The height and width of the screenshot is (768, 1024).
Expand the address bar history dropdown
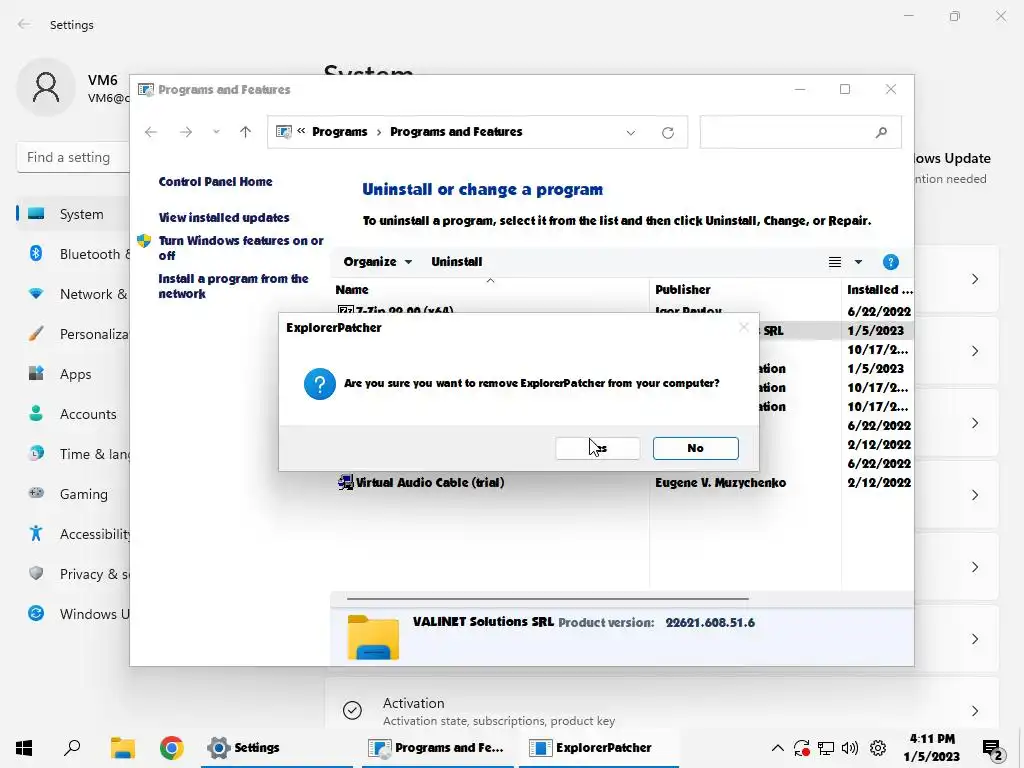coord(631,133)
